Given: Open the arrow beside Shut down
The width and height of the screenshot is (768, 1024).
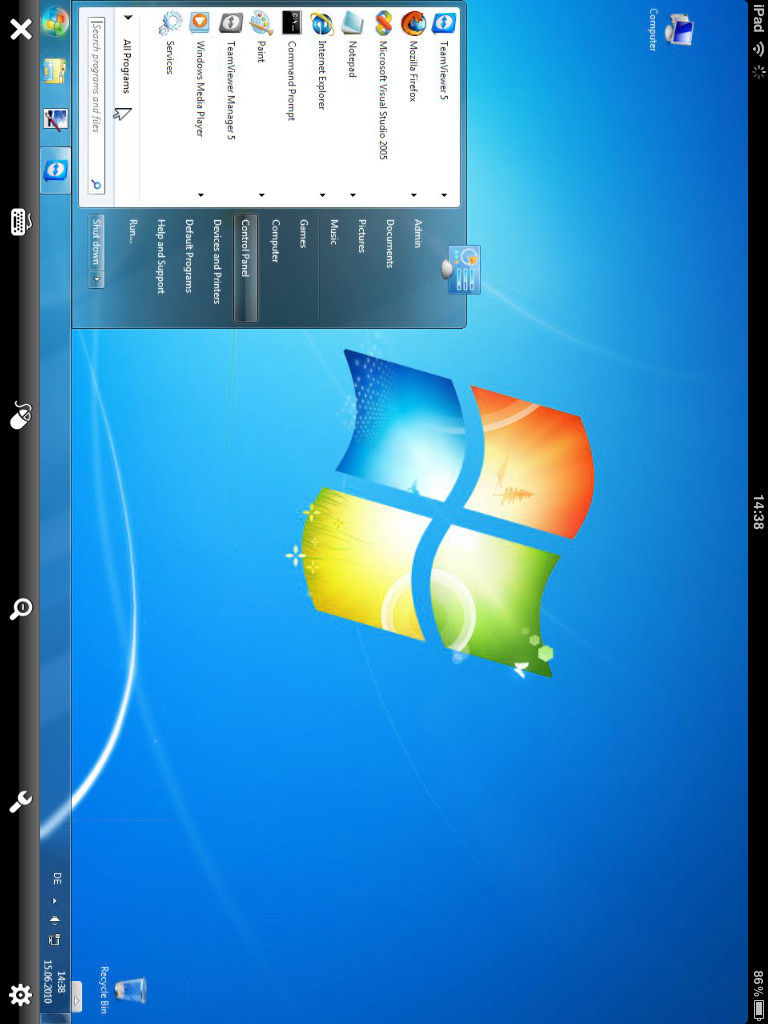Looking at the screenshot, I should click(96, 279).
